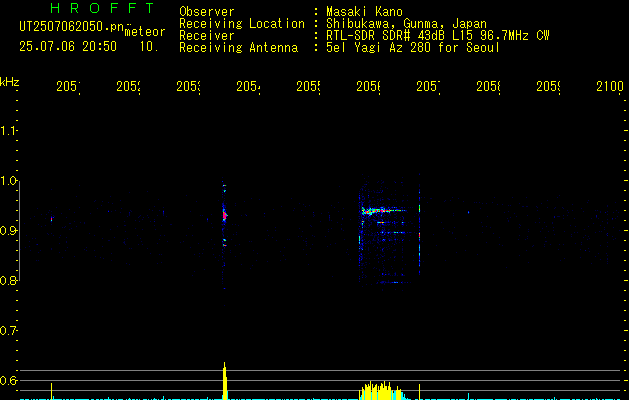Click the 'Receiving Antenna' label

(x=239, y=48)
